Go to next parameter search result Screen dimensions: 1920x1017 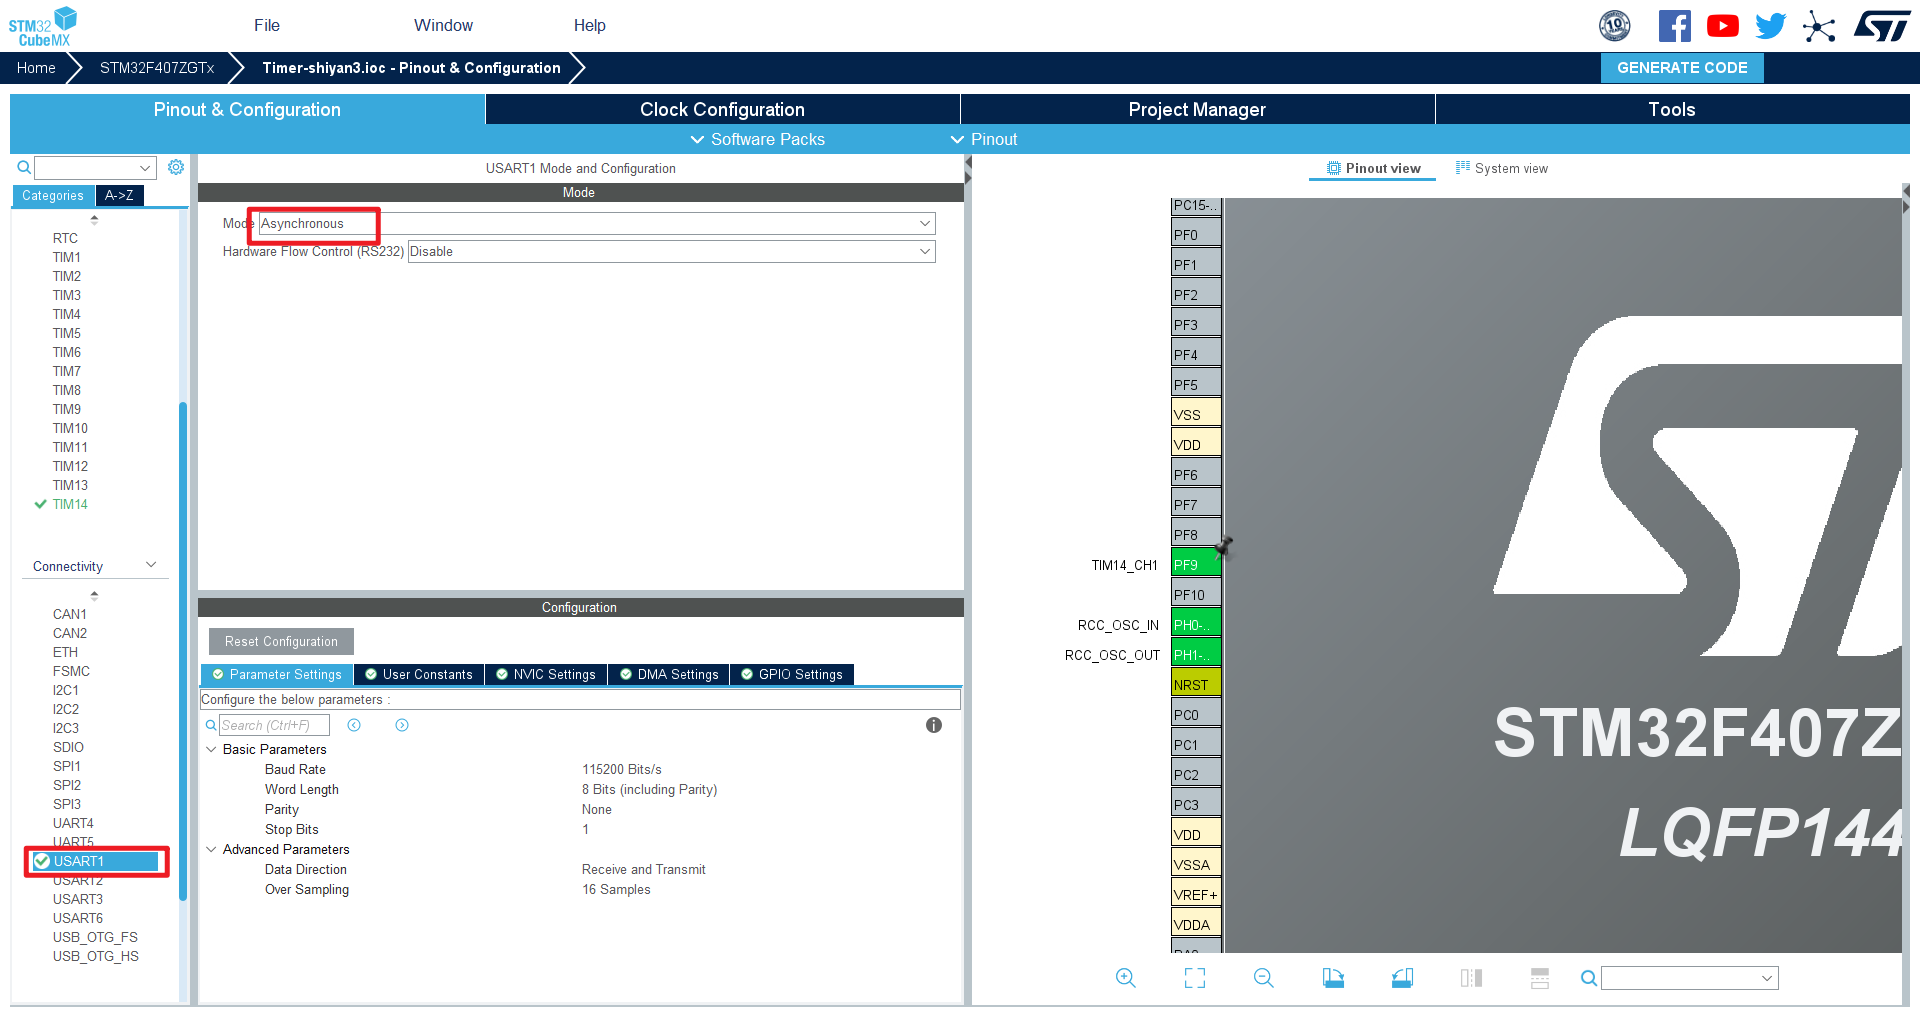[x=402, y=725]
